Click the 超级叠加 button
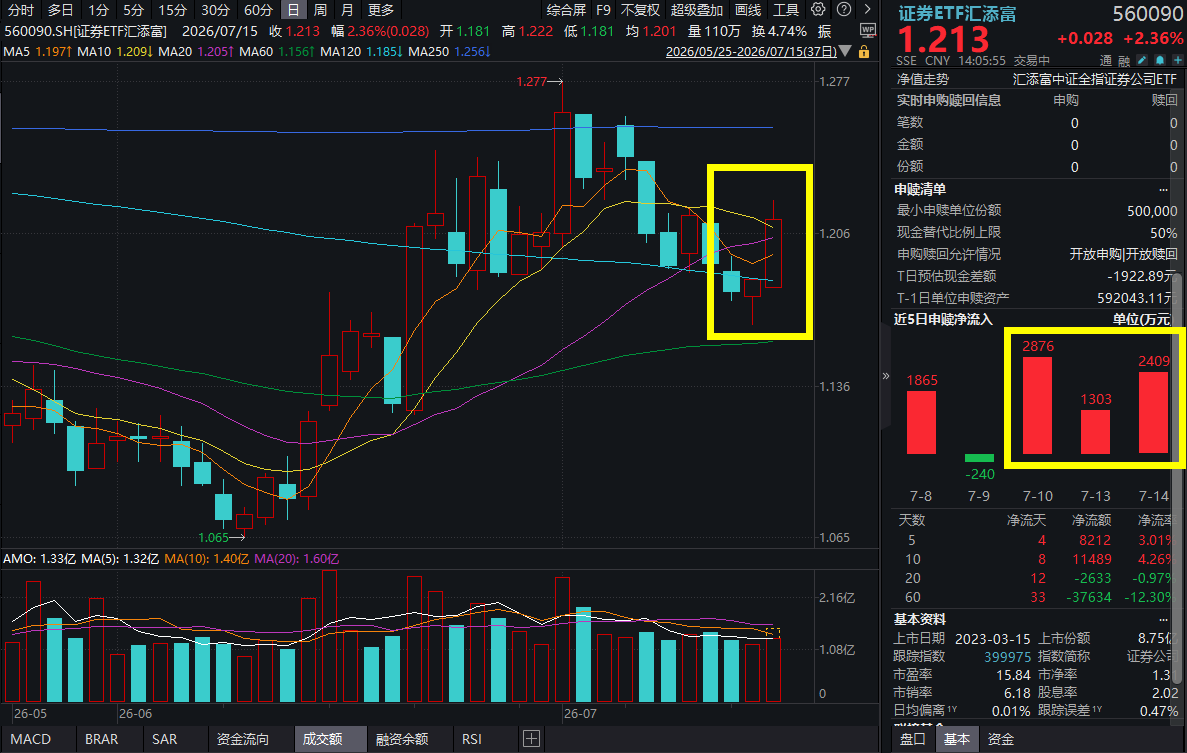This screenshot has height=753, width=1187. coord(697,10)
